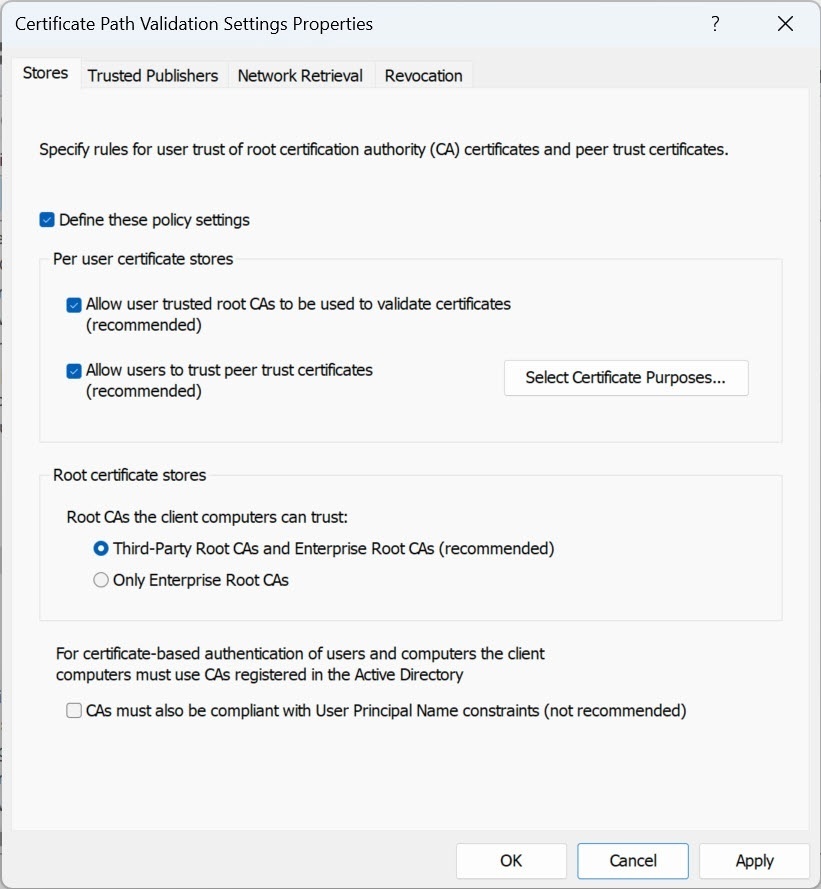
Task: Enable User Principal Name constraints compliance checkbox
Action: tap(74, 712)
